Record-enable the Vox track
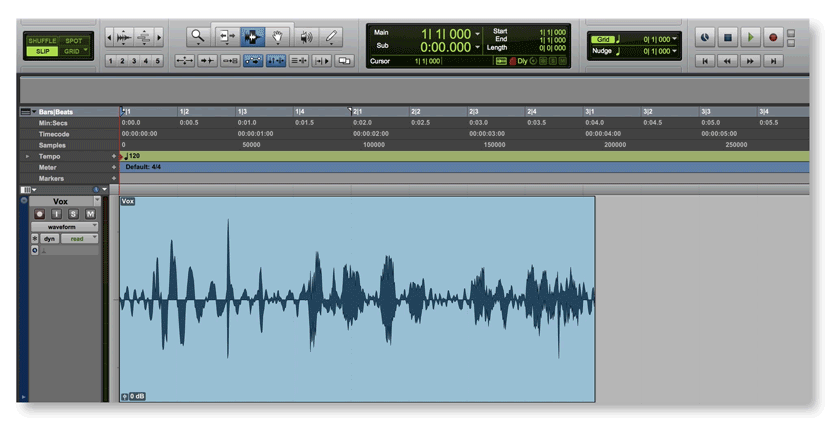Screen dimensions: 840x431 tap(39, 214)
